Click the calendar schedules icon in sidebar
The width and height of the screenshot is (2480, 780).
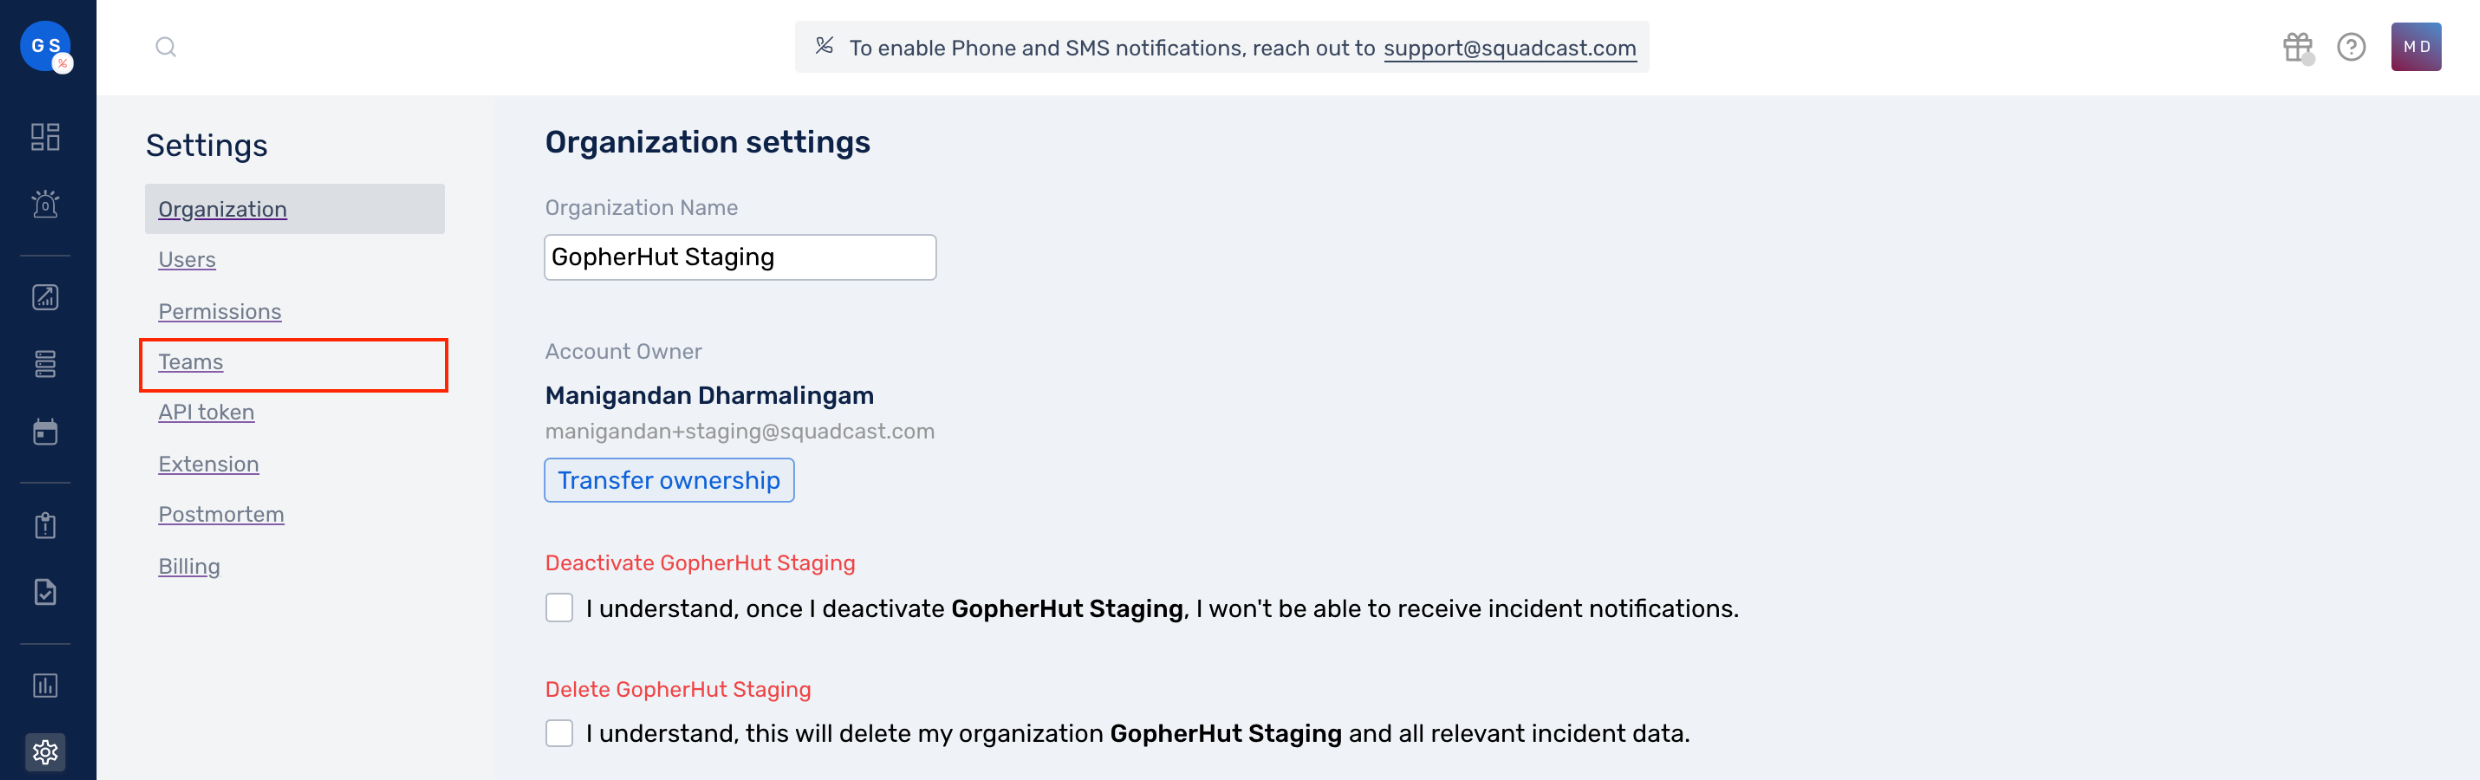click(45, 432)
